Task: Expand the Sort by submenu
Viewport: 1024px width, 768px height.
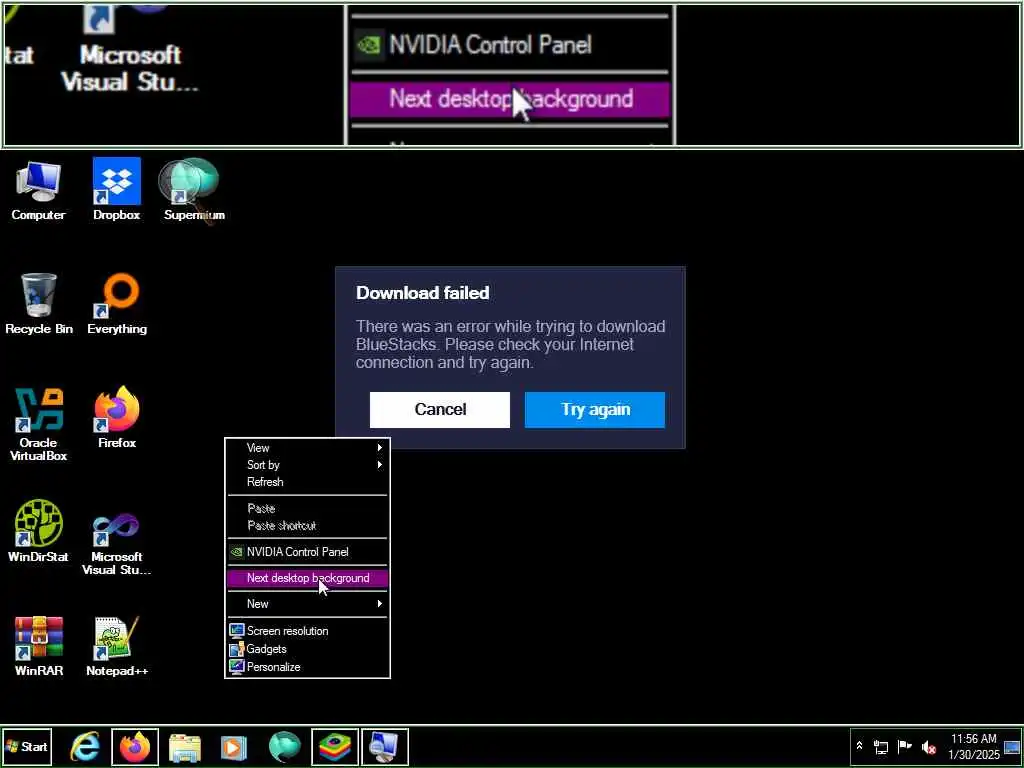Action: tap(307, 465)
